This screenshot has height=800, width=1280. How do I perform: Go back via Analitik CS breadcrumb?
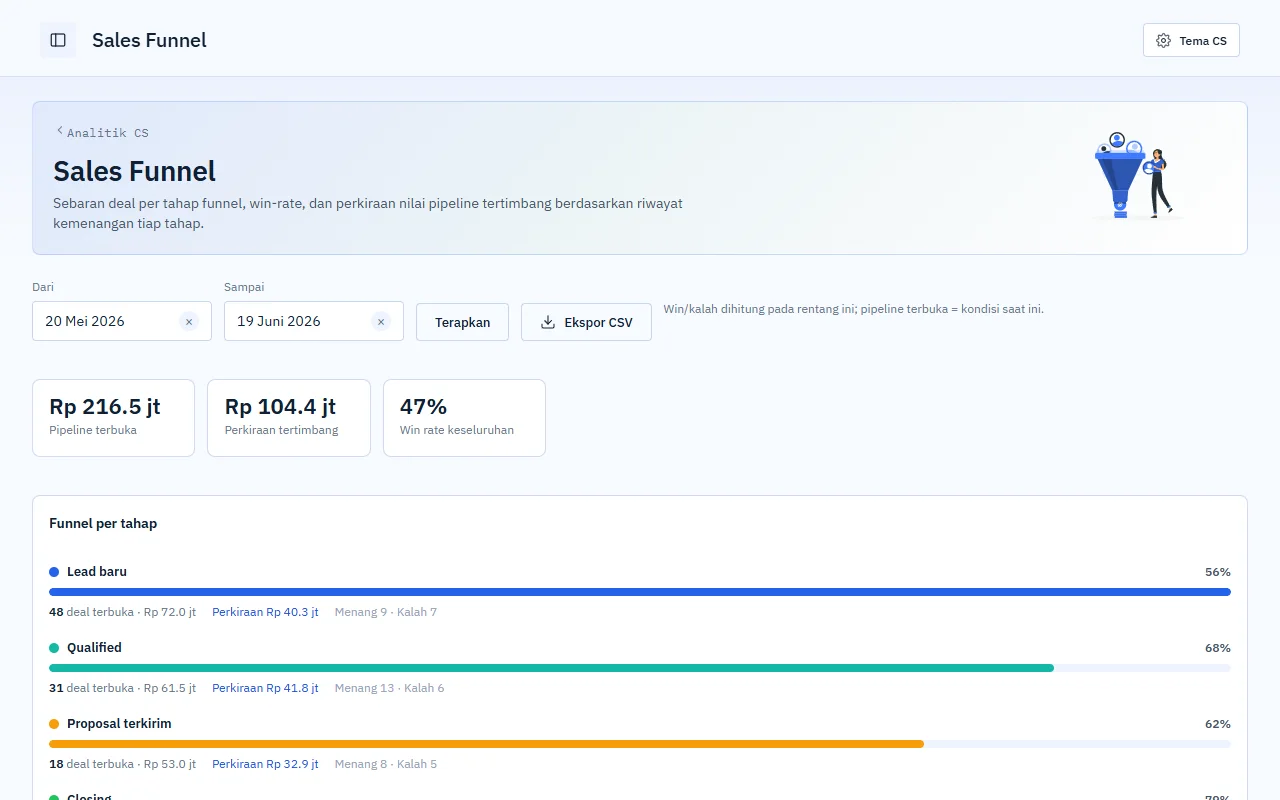coord(102,132)
